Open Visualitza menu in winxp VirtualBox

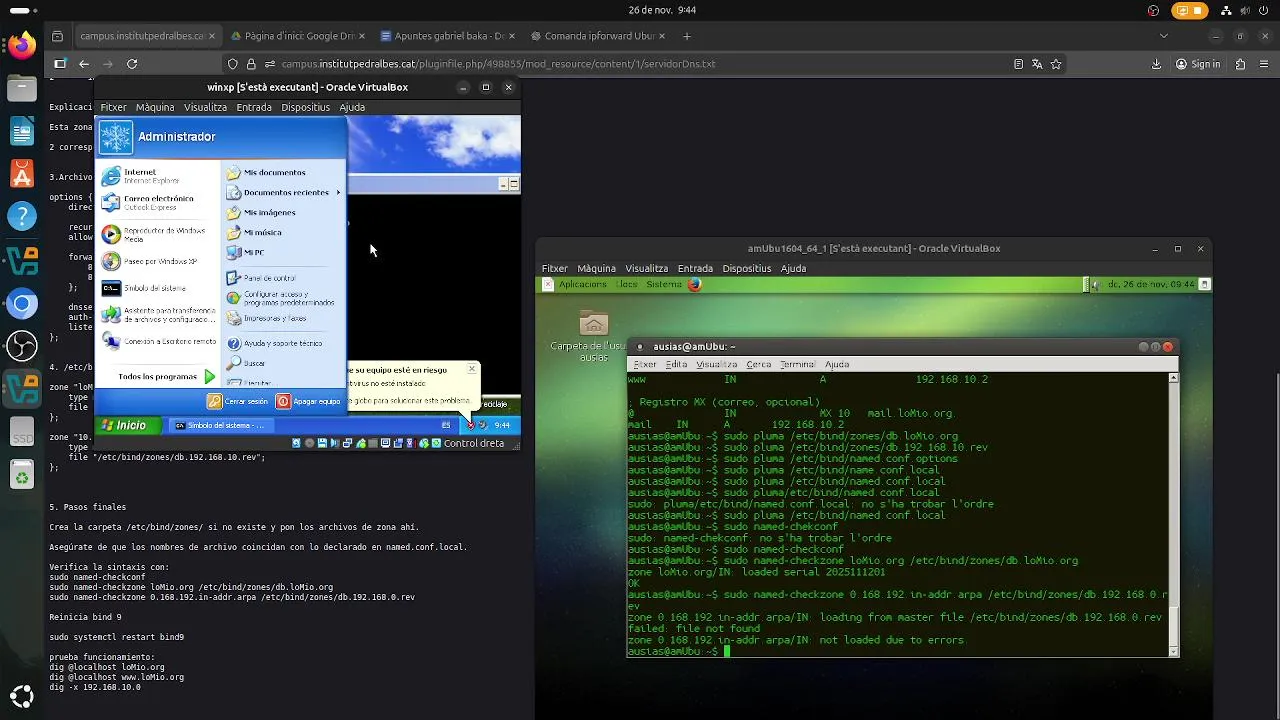tap(205, 107)
